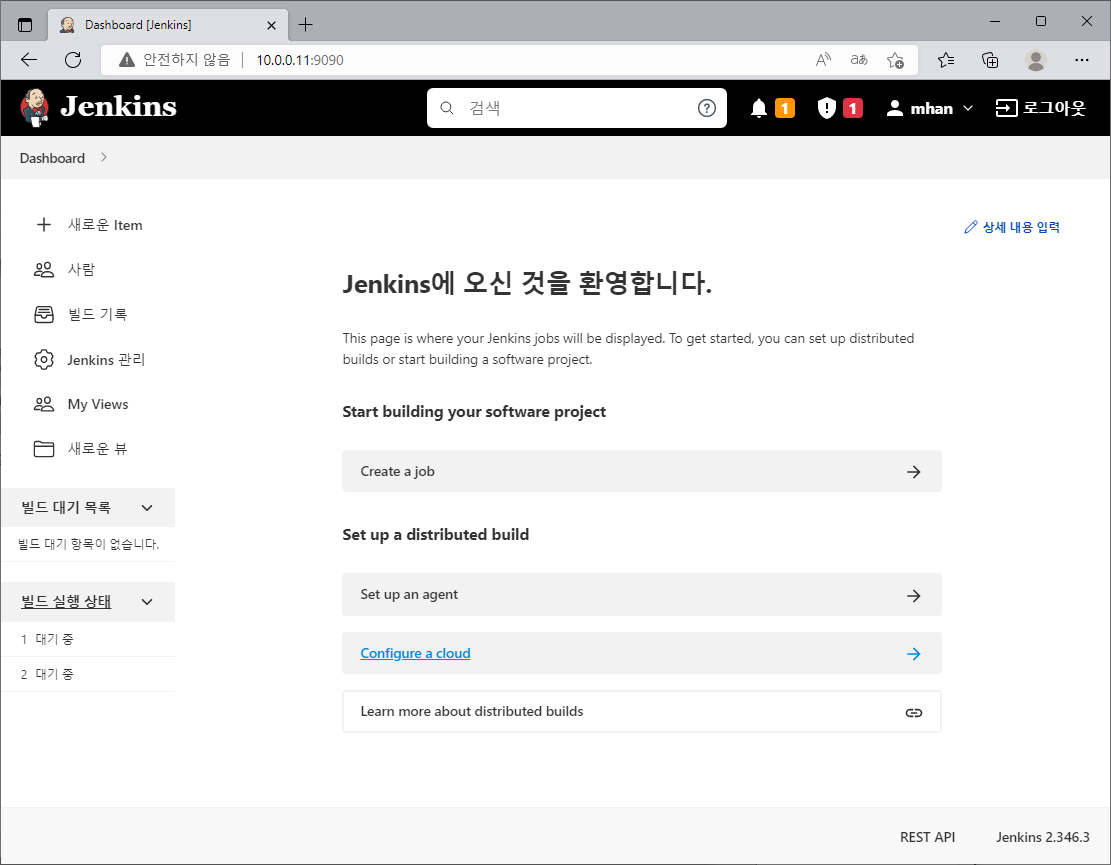Open the Configure a cloud link
Screen dimensions: 1111x865
coord(415,653)
